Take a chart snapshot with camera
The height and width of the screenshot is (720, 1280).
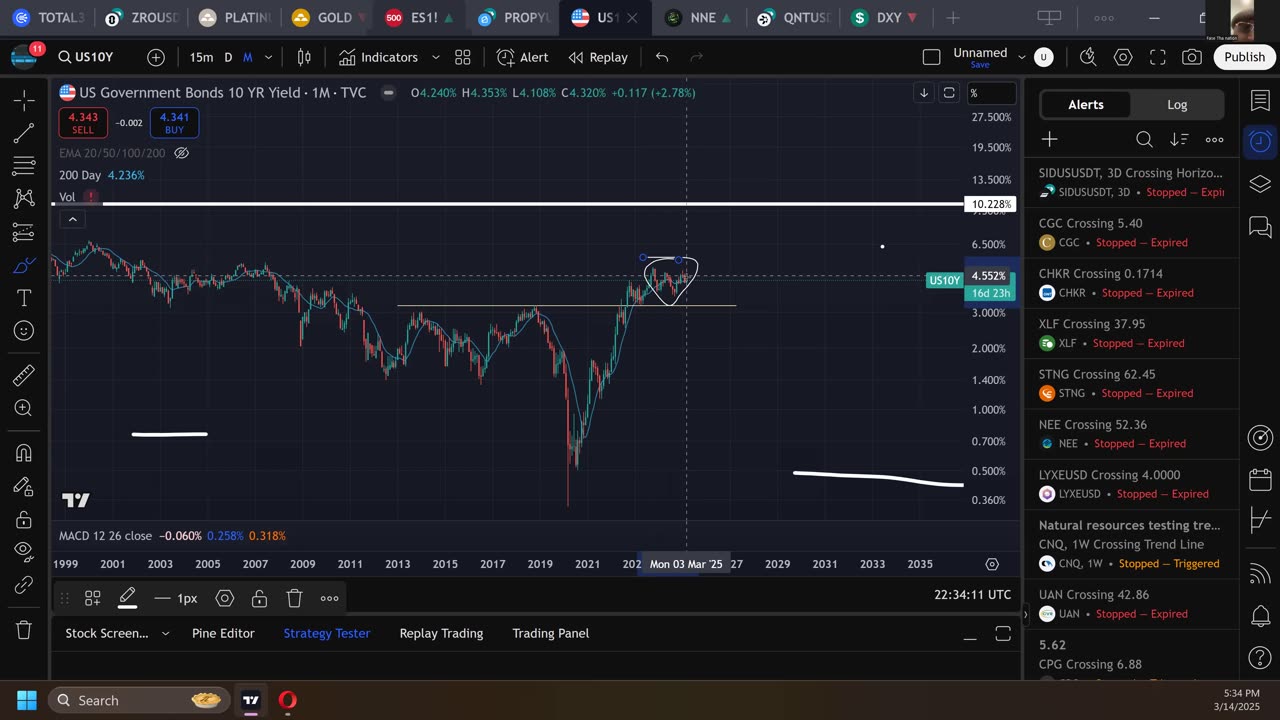tap(1191, 57)
